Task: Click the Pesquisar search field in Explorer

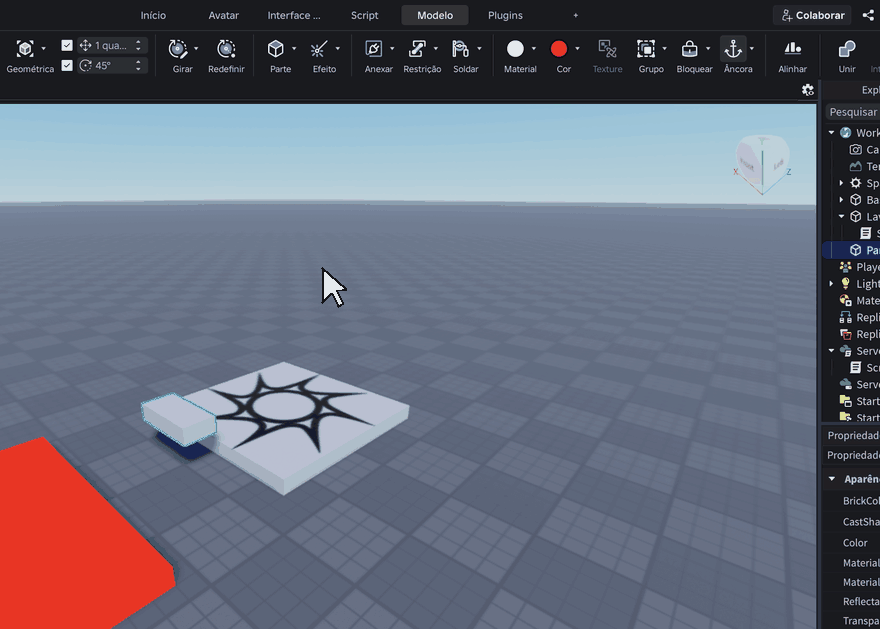Action: [x=852, y=112]
